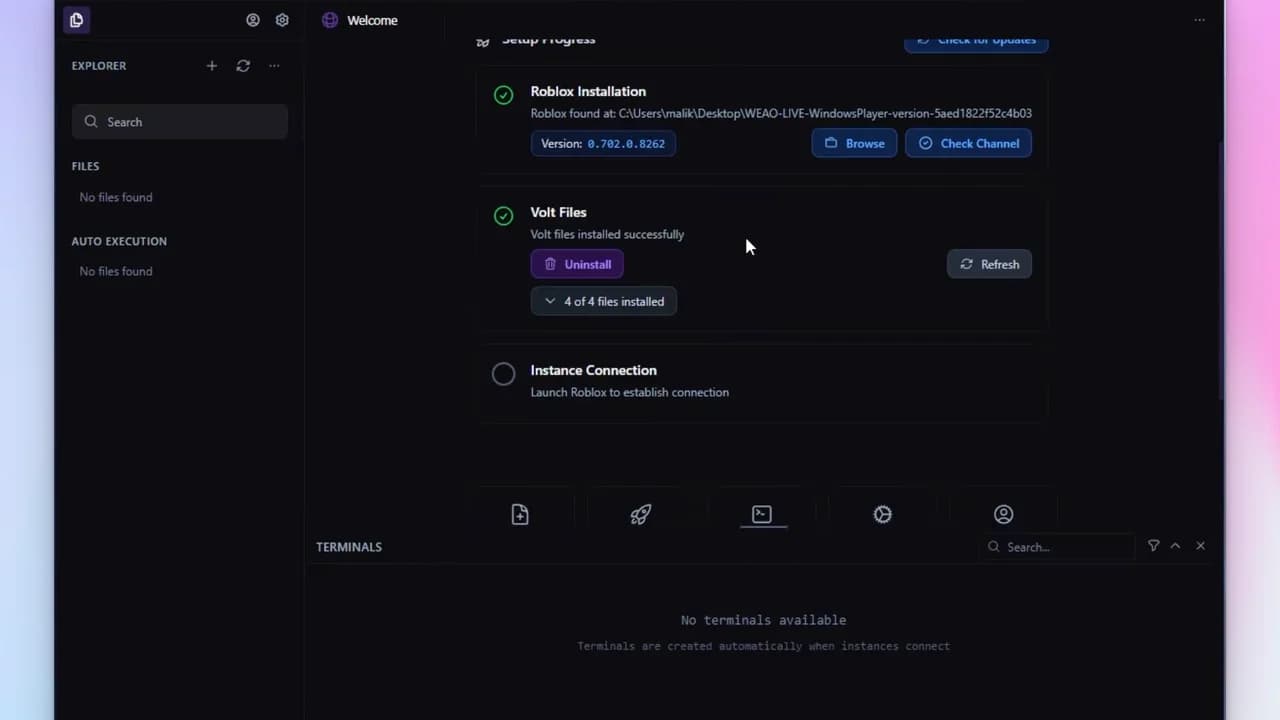Click the rocket launch icon
This screenshot has height=720, width=1280.
tap(641, 514)
